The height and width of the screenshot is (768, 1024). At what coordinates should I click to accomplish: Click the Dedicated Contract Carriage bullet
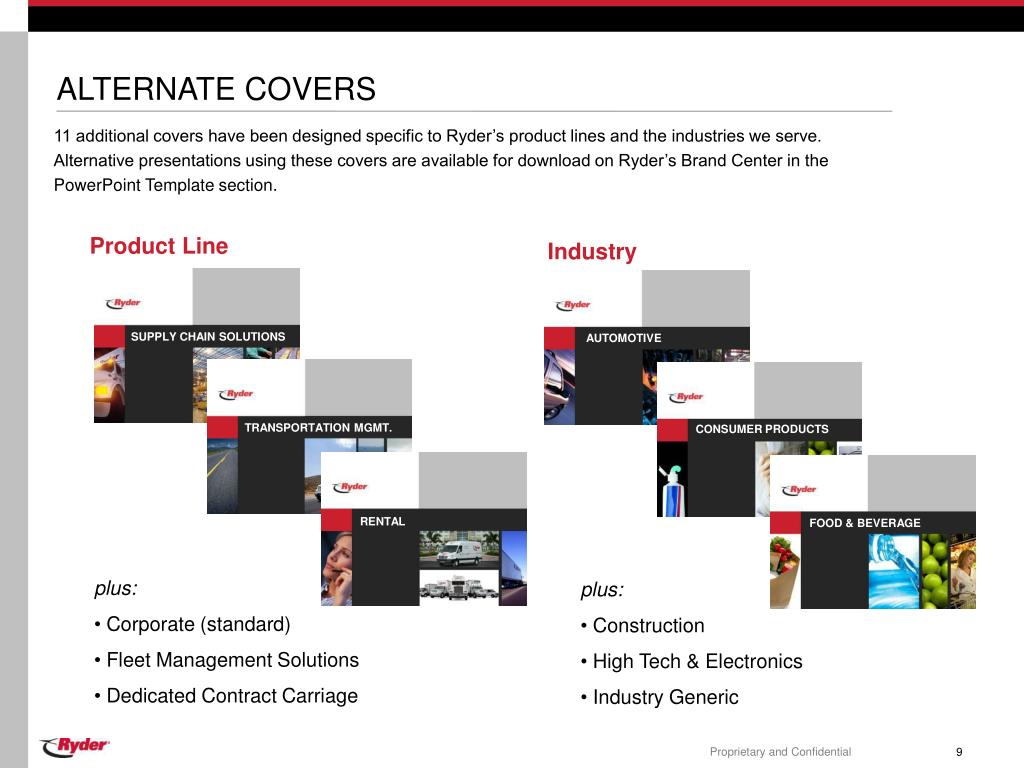point(226,696)
